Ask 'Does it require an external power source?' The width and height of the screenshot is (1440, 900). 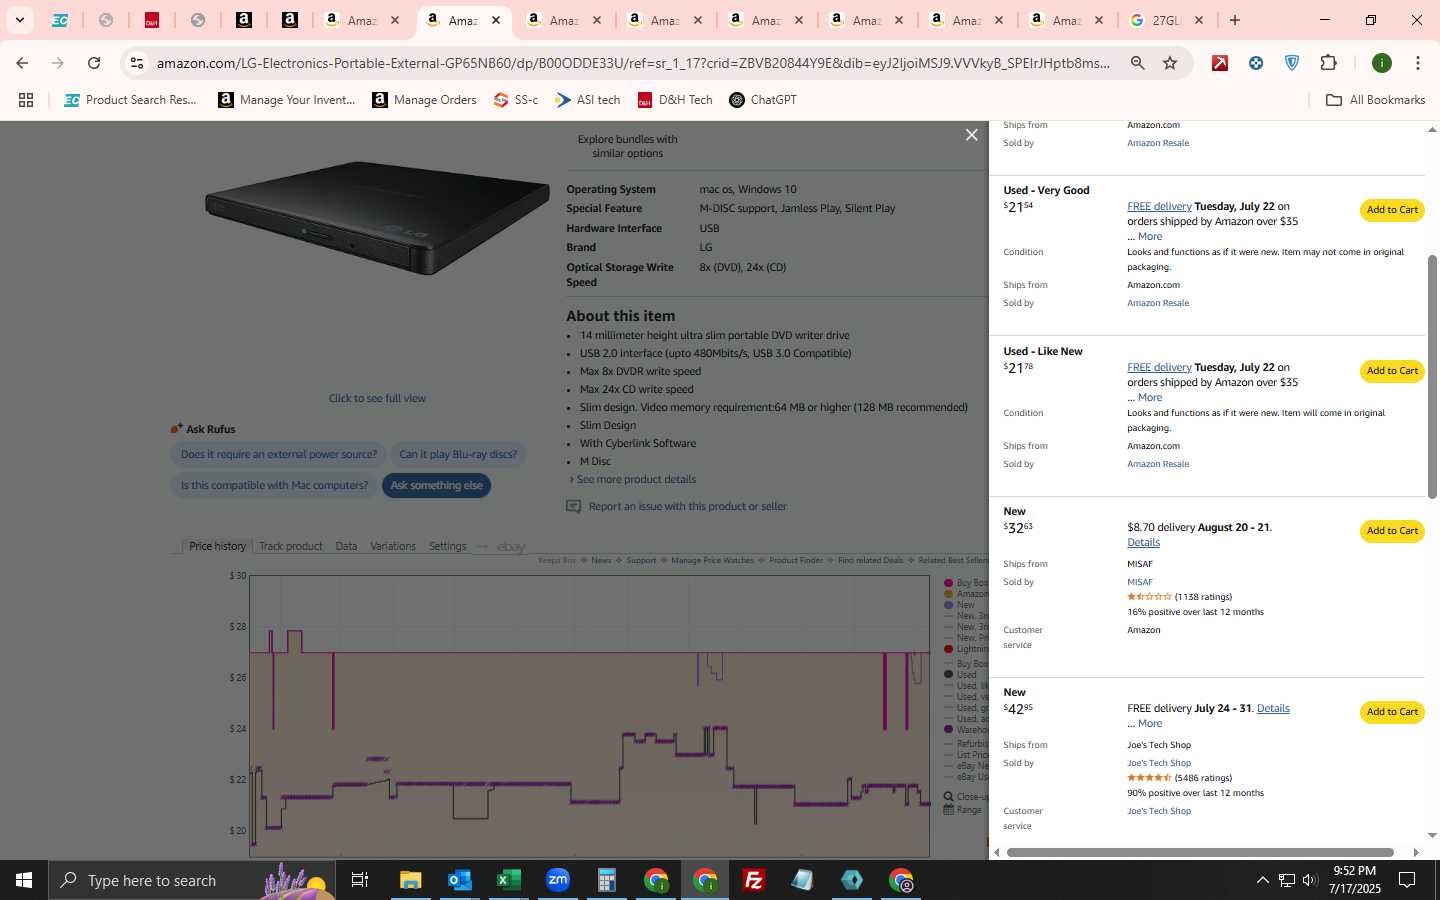tap(279, 454)
